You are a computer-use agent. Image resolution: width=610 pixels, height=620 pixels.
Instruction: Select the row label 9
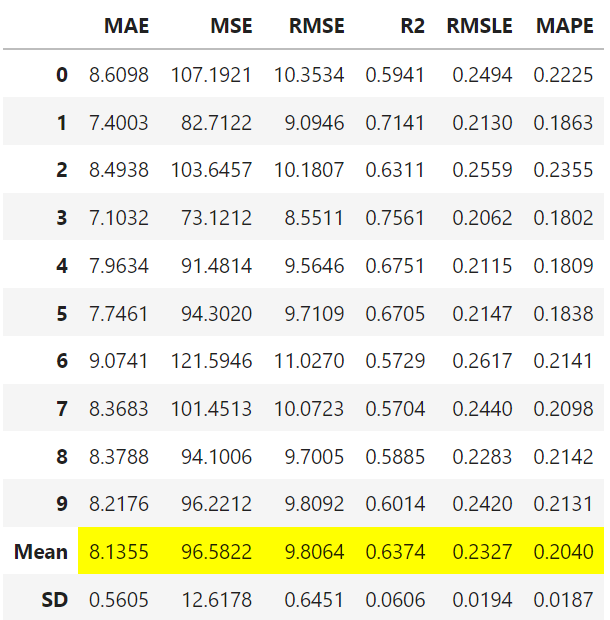coord(62,504)
